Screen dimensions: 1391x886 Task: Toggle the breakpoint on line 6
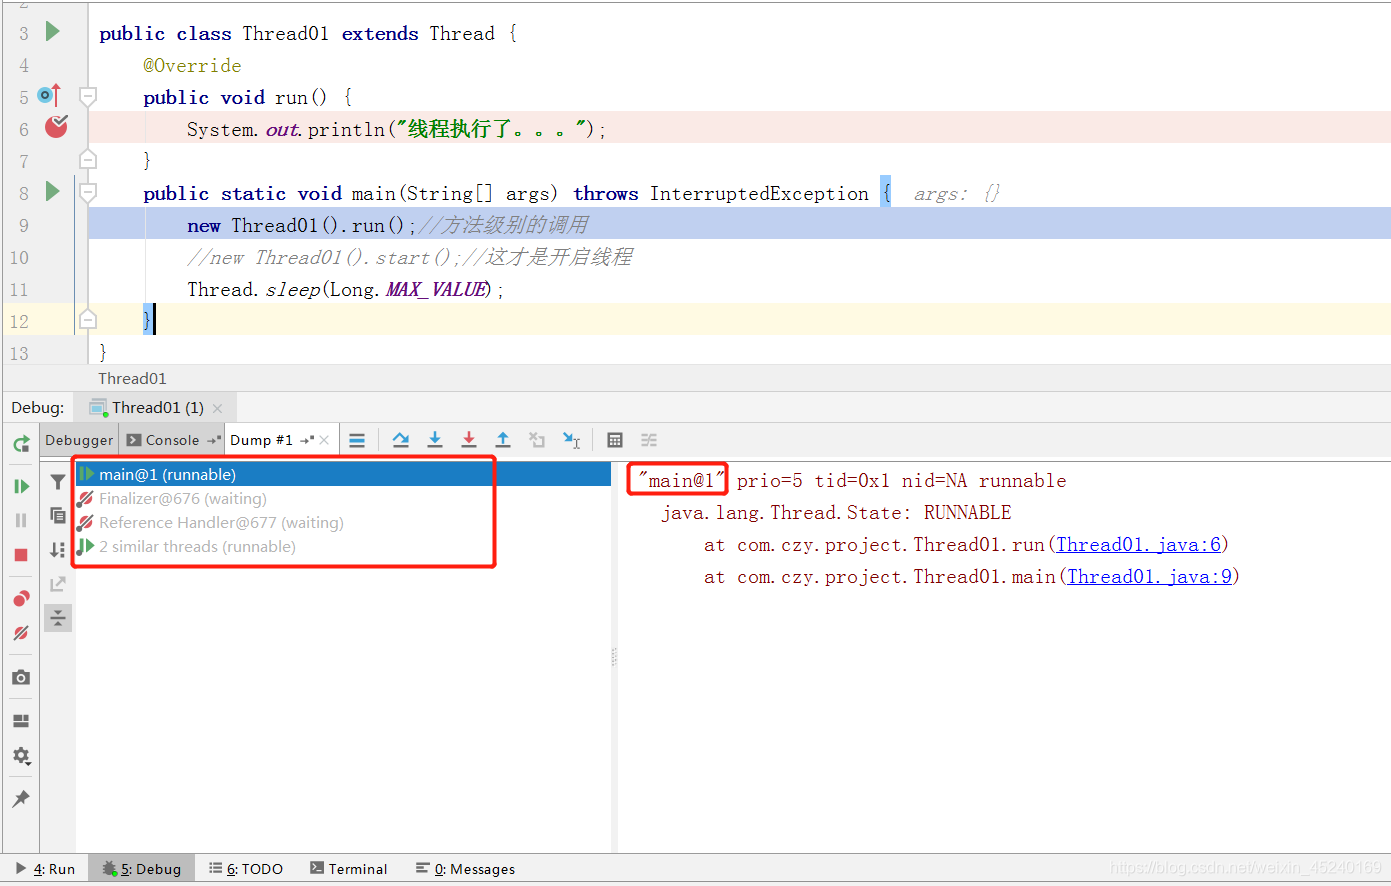click(56, 127)
